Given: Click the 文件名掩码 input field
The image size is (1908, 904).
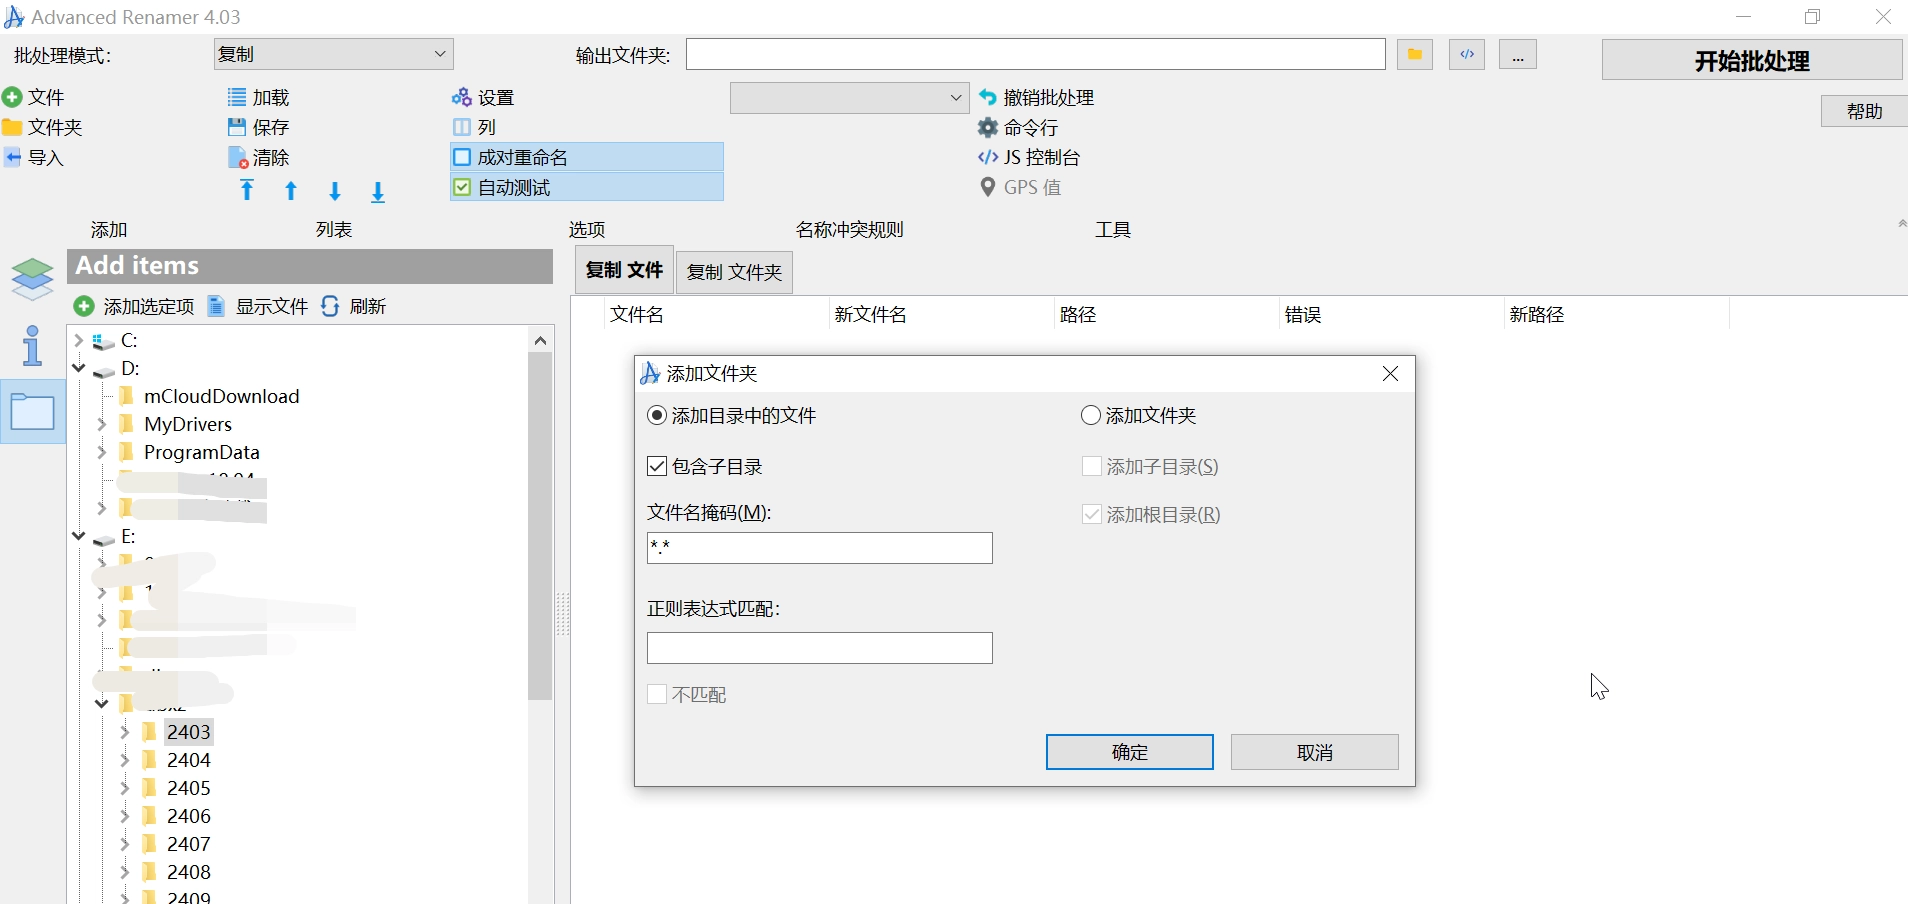Looking at the screenshot, I should point(820,548).
